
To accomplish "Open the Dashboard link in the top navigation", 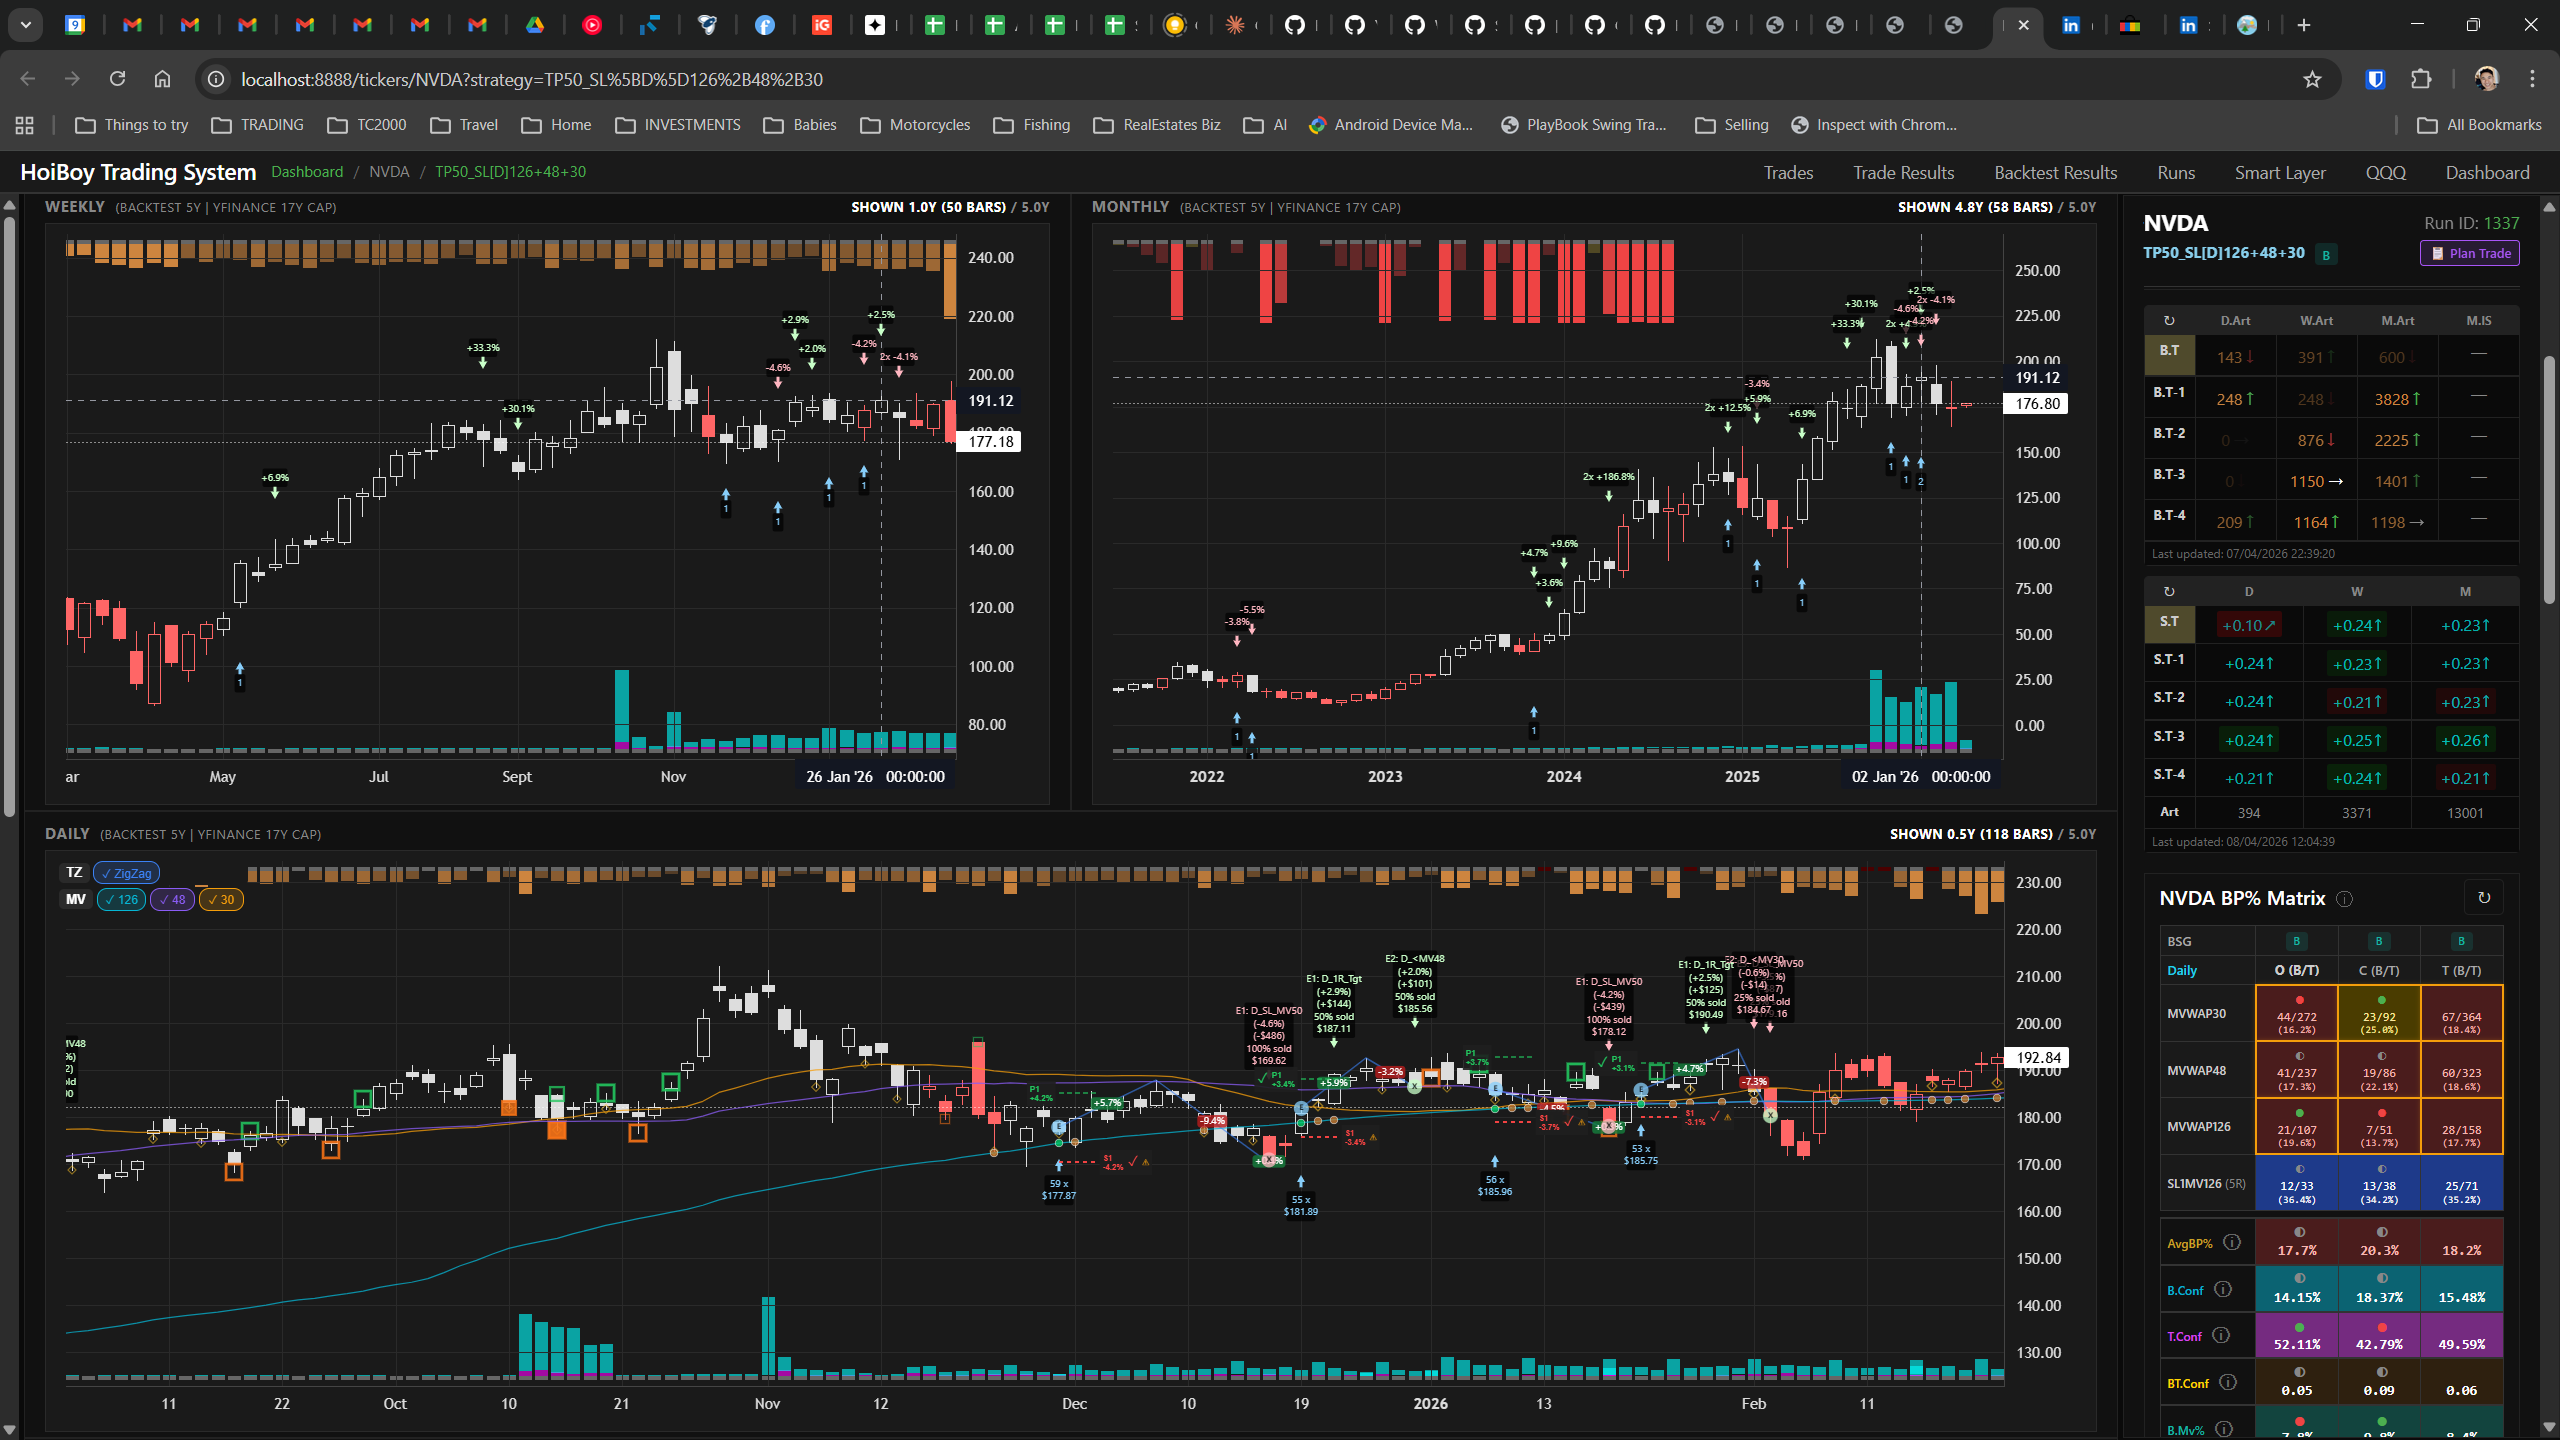I will [2487, 173].
